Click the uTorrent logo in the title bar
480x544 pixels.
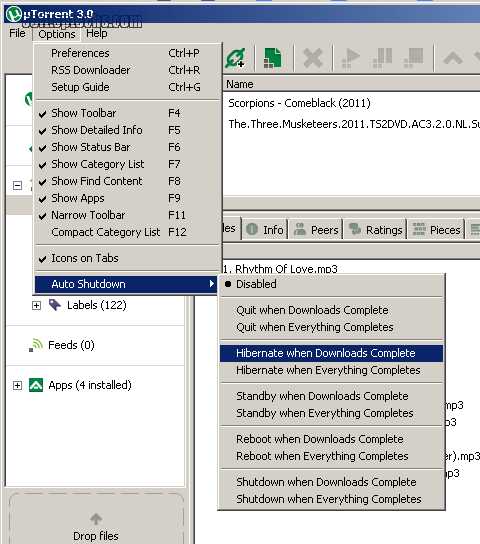point(14,14)
